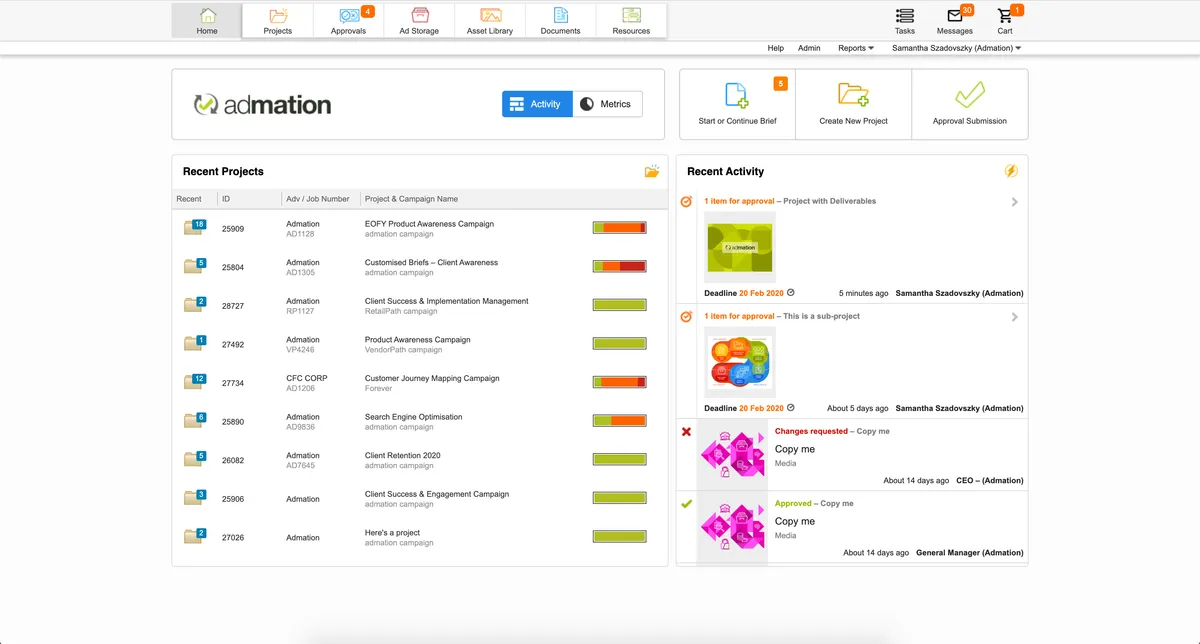Click the progress bar for Client Retention 2020
This screenshot has width=1200, height=644.
tap(619, 459)
